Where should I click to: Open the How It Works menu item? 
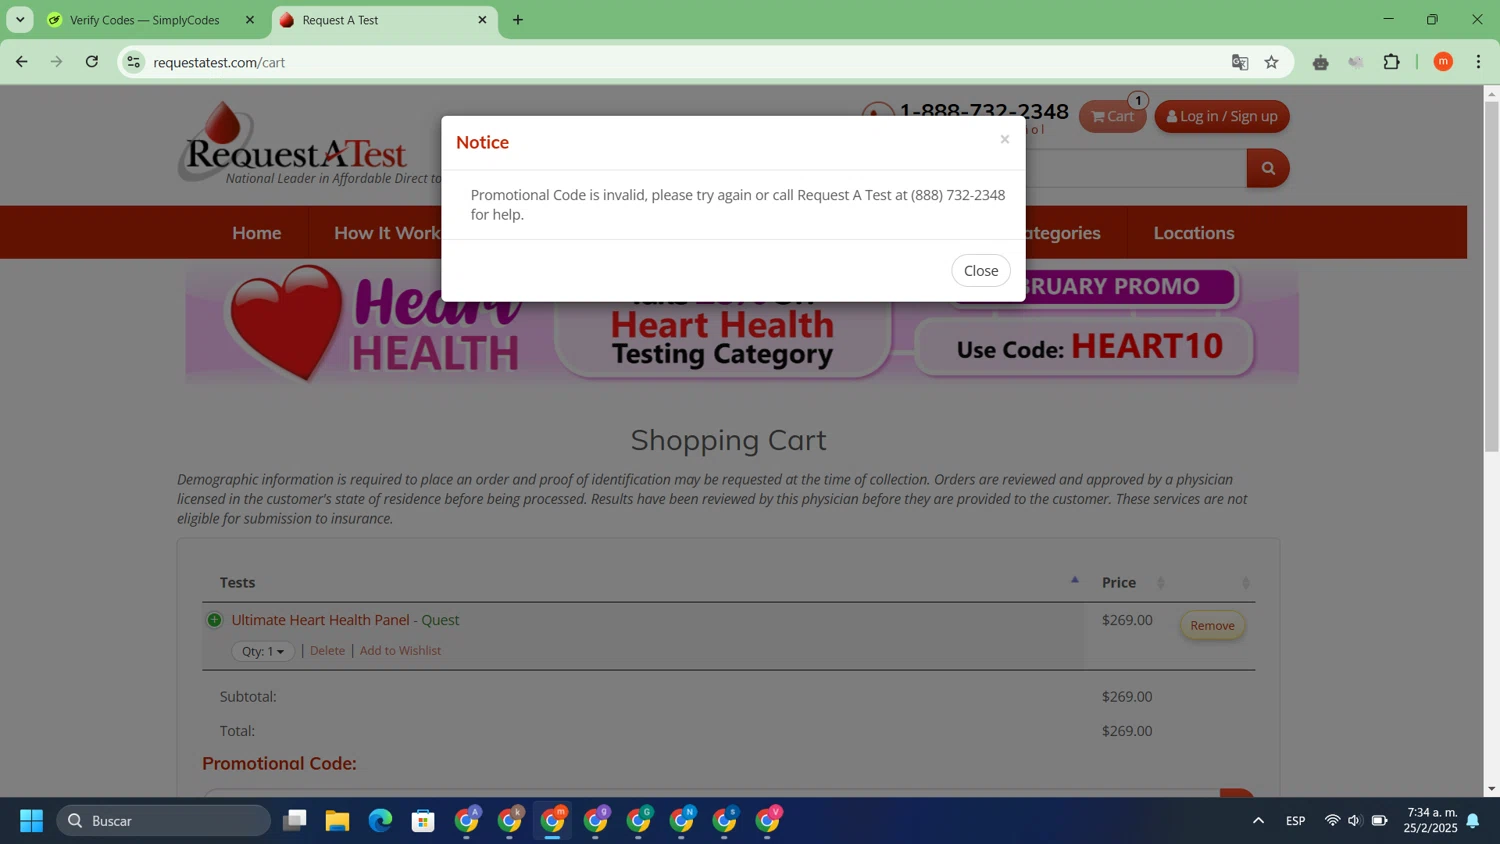coord(387,233)
